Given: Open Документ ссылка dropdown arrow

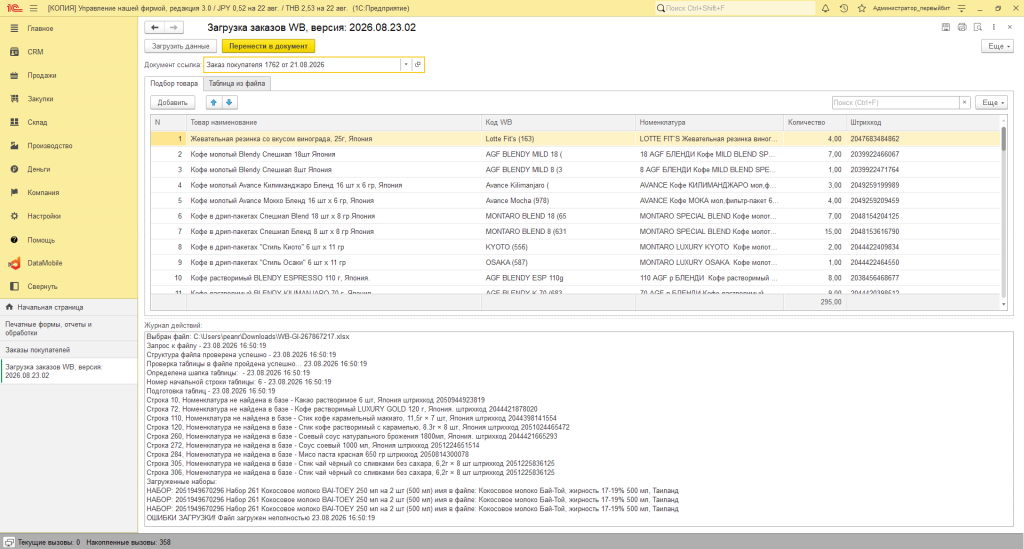Looking at the screenshot, I should tap(406, 65).
